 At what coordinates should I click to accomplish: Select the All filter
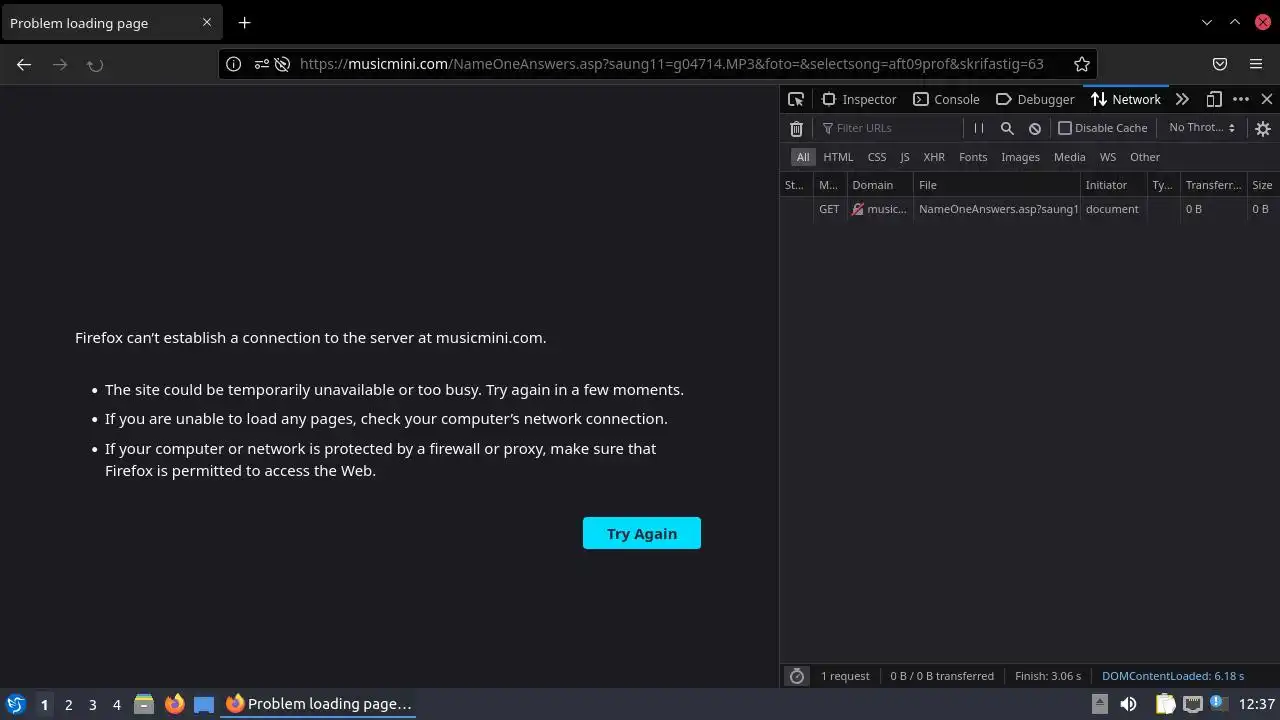[803, 157]
